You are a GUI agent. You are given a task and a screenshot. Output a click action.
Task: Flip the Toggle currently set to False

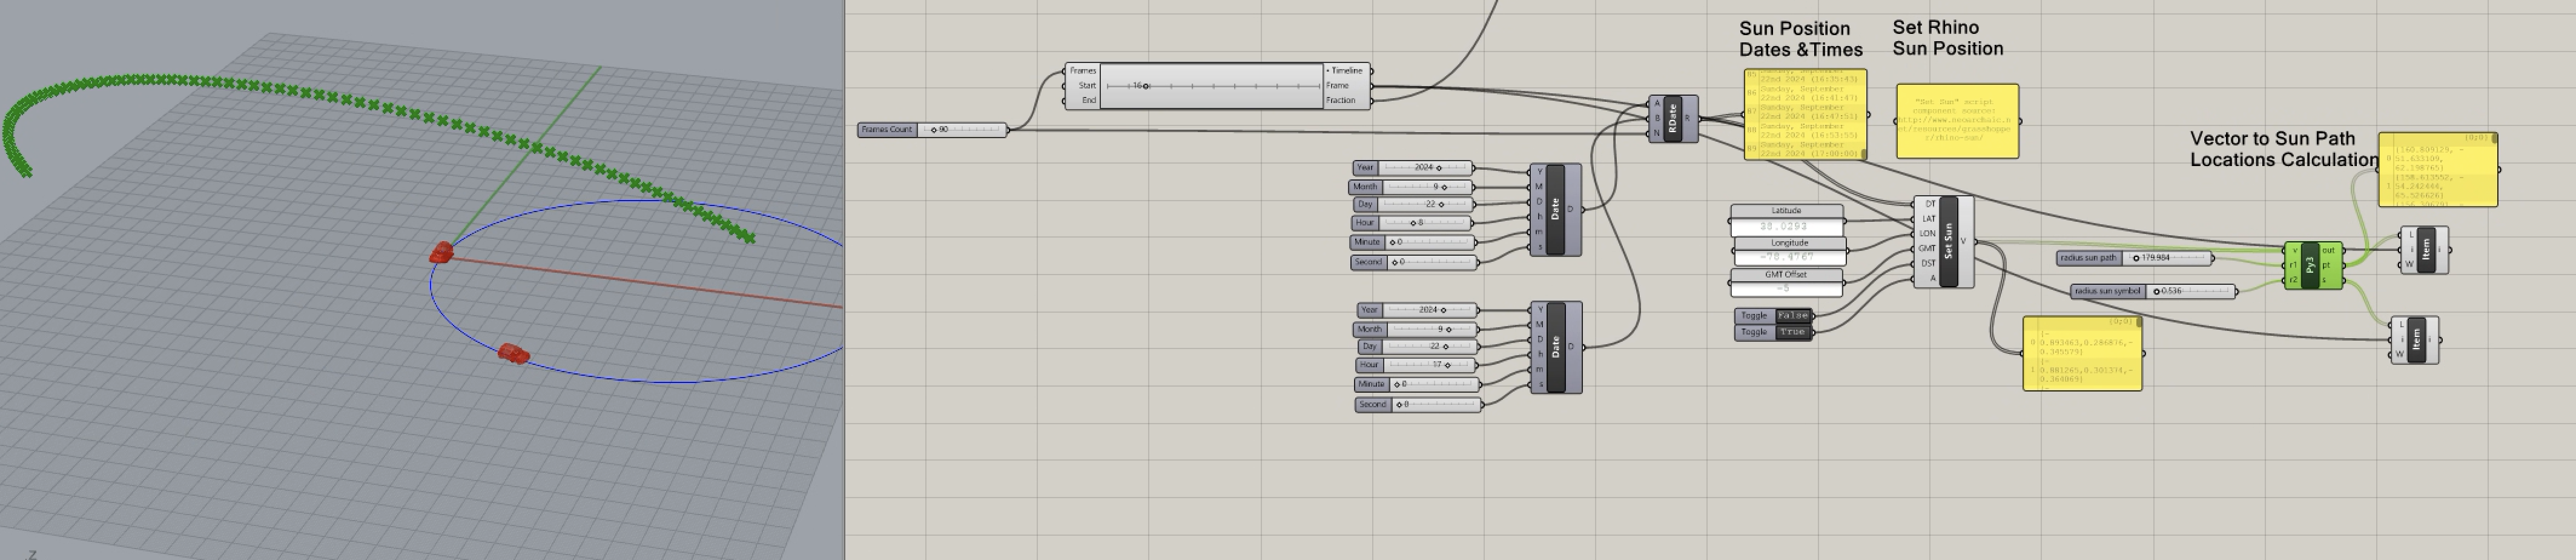click(x=1791, y=316)
